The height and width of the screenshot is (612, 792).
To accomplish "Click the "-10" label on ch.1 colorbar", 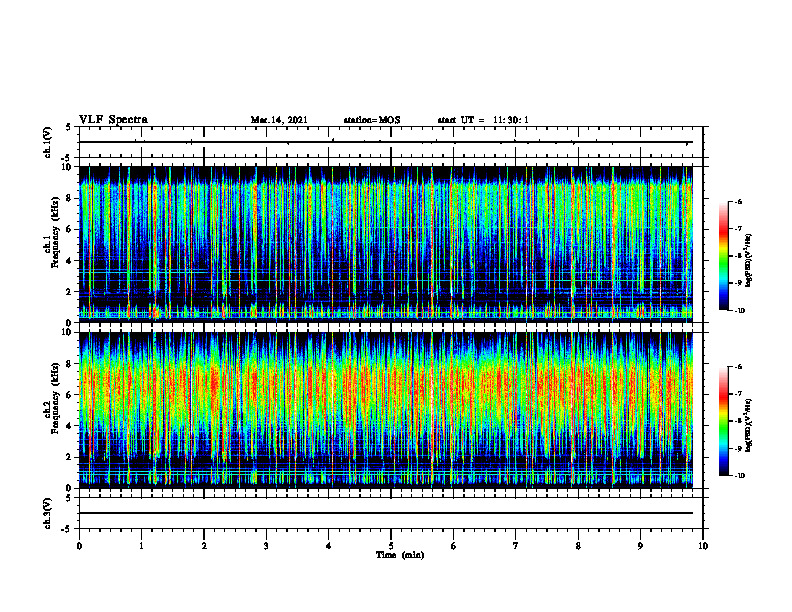I will [740, 311].
